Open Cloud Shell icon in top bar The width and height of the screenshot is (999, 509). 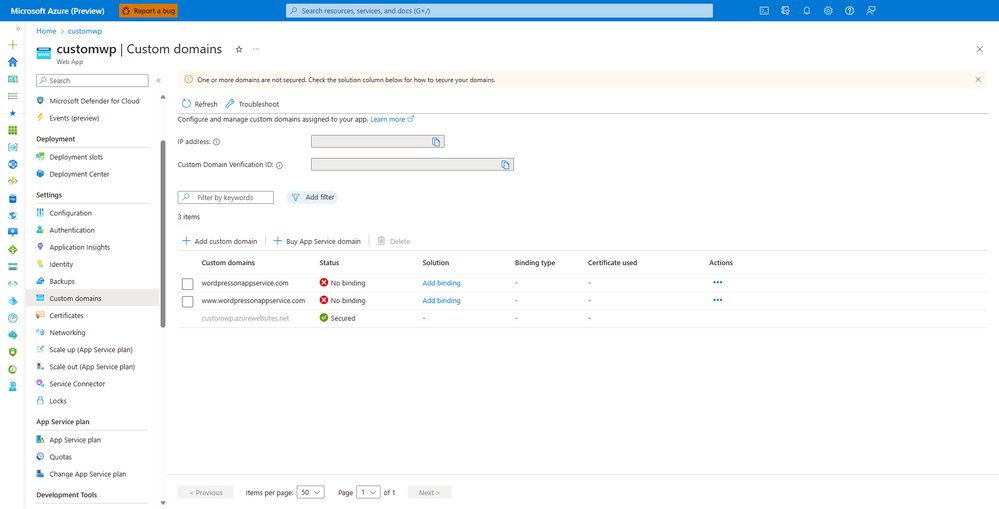pyautogui.click(x=764, y=11)
